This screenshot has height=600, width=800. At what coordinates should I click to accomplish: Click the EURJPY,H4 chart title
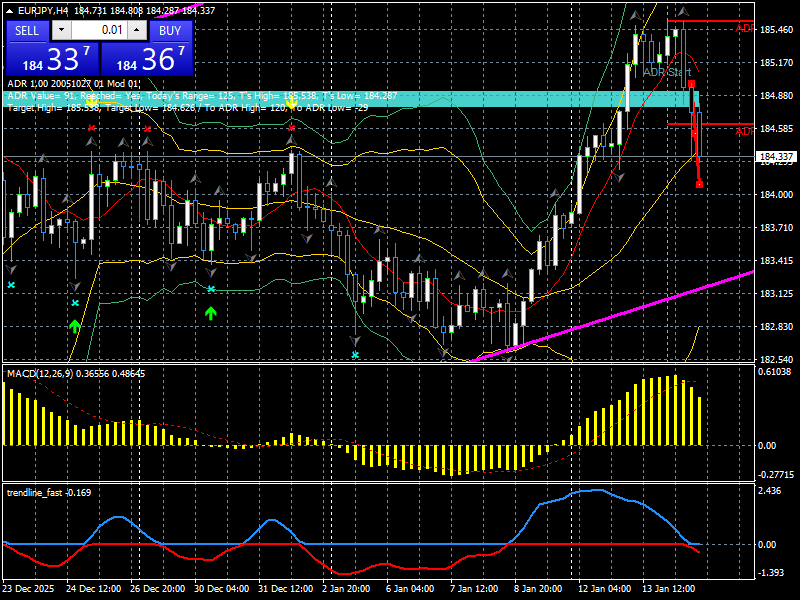[43, 10]
